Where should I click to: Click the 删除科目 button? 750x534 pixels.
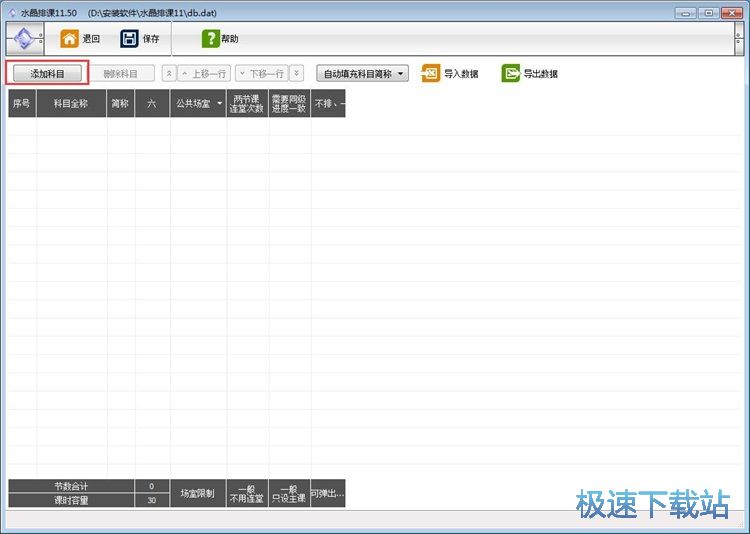click(121, 74)
